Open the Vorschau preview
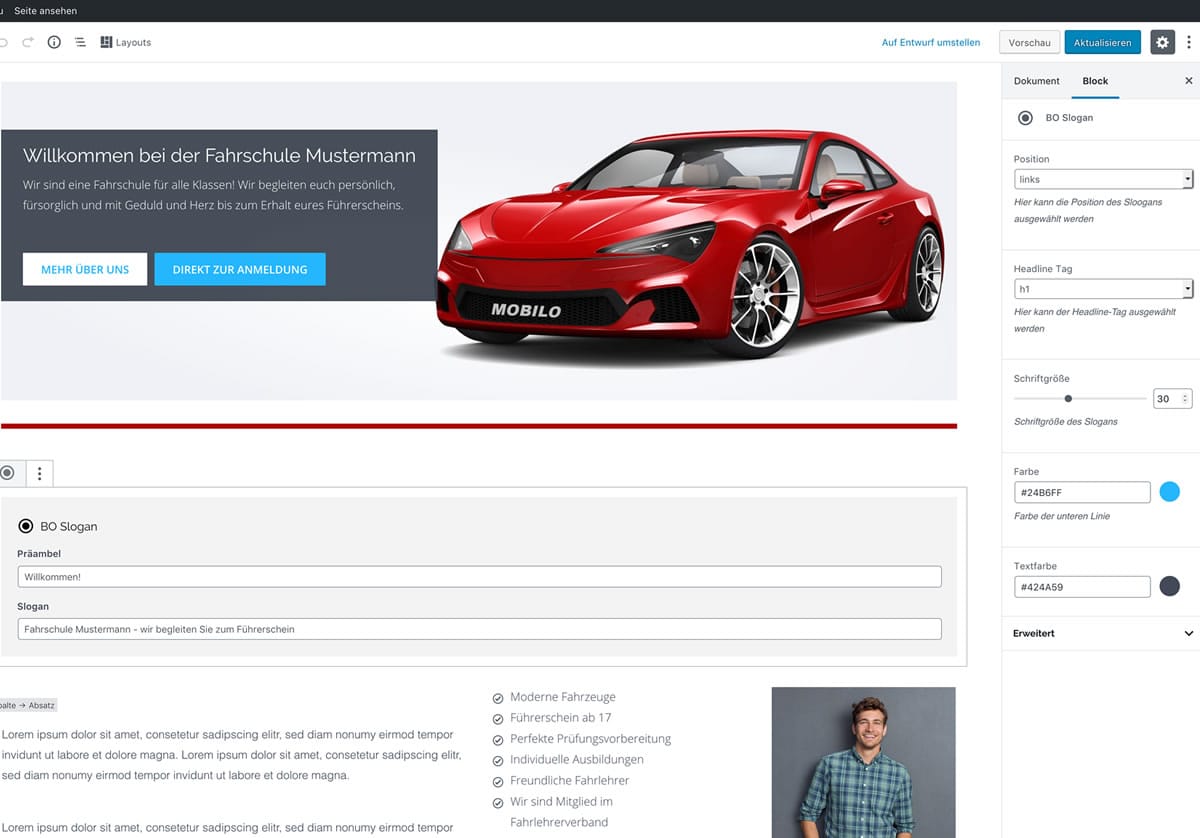The height and width of the screenshot is (838, 1200). (x=1029, y=42)
